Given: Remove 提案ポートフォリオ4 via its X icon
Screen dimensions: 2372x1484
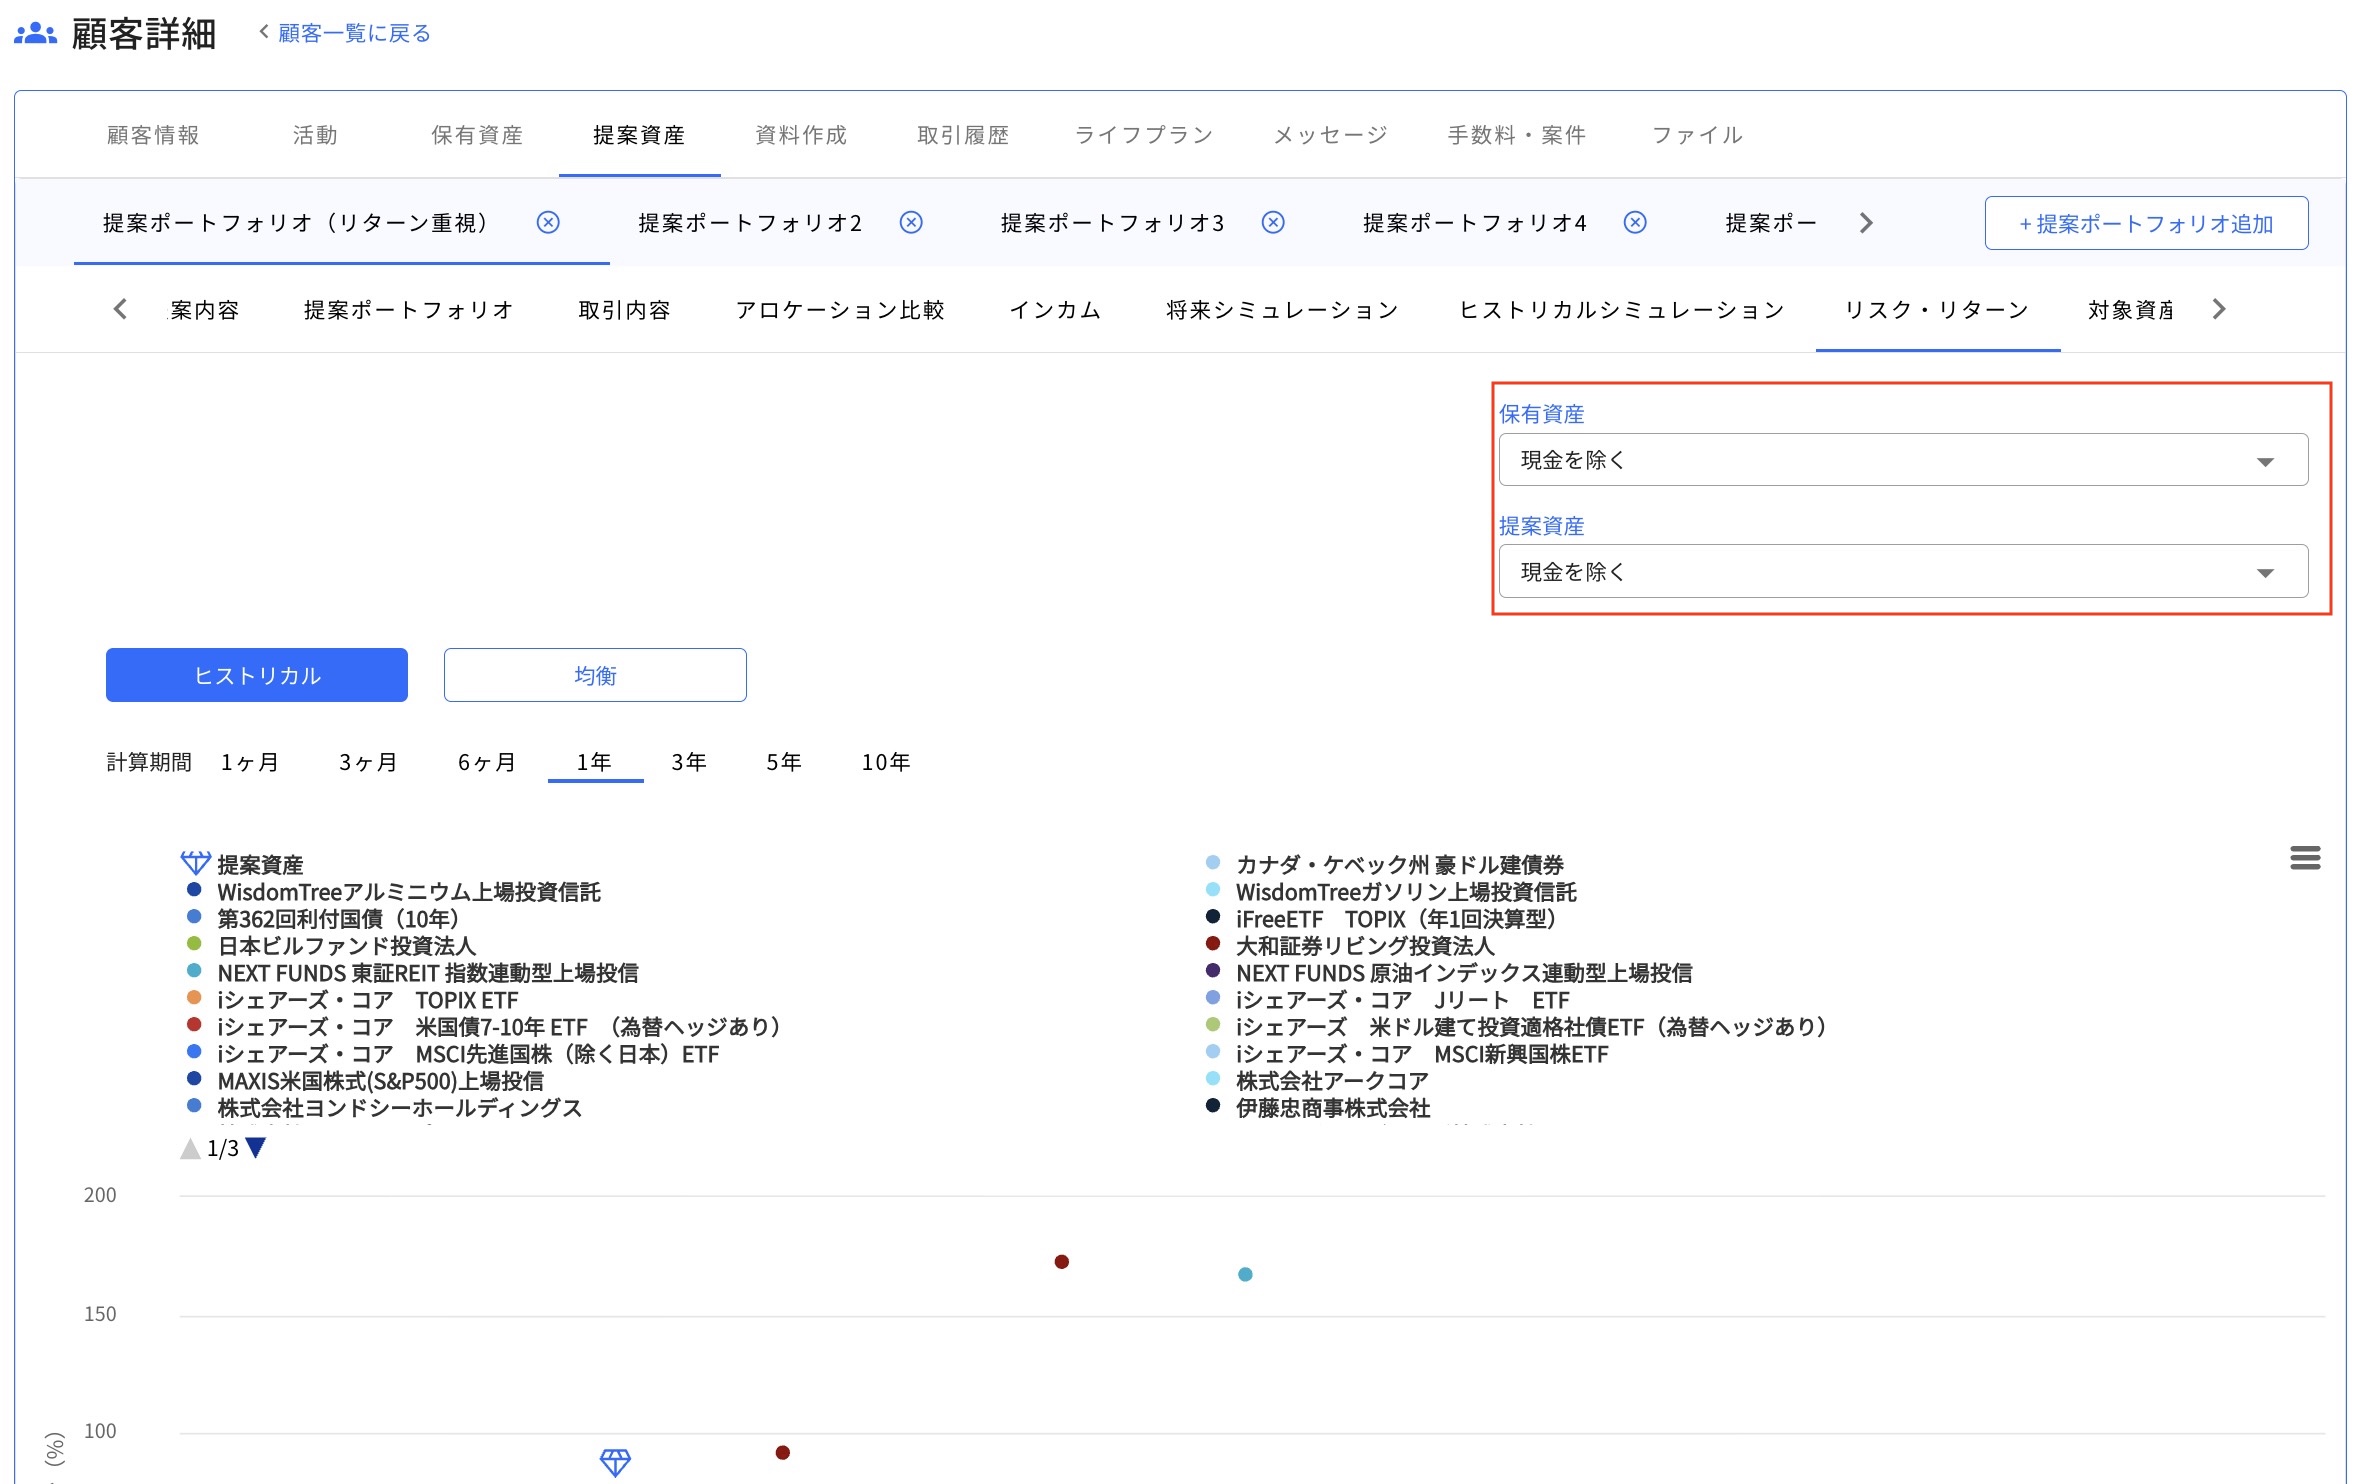Looking at the screenshot, I should (x=1634, y=223).
